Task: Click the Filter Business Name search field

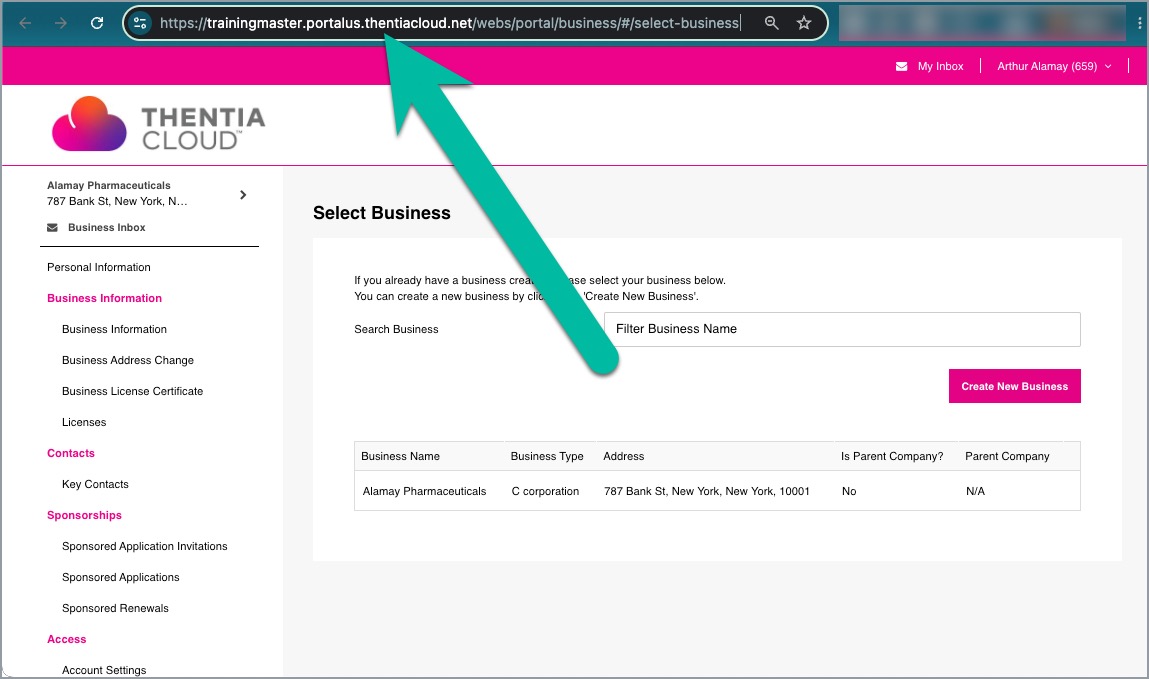Action: point(842,330)
